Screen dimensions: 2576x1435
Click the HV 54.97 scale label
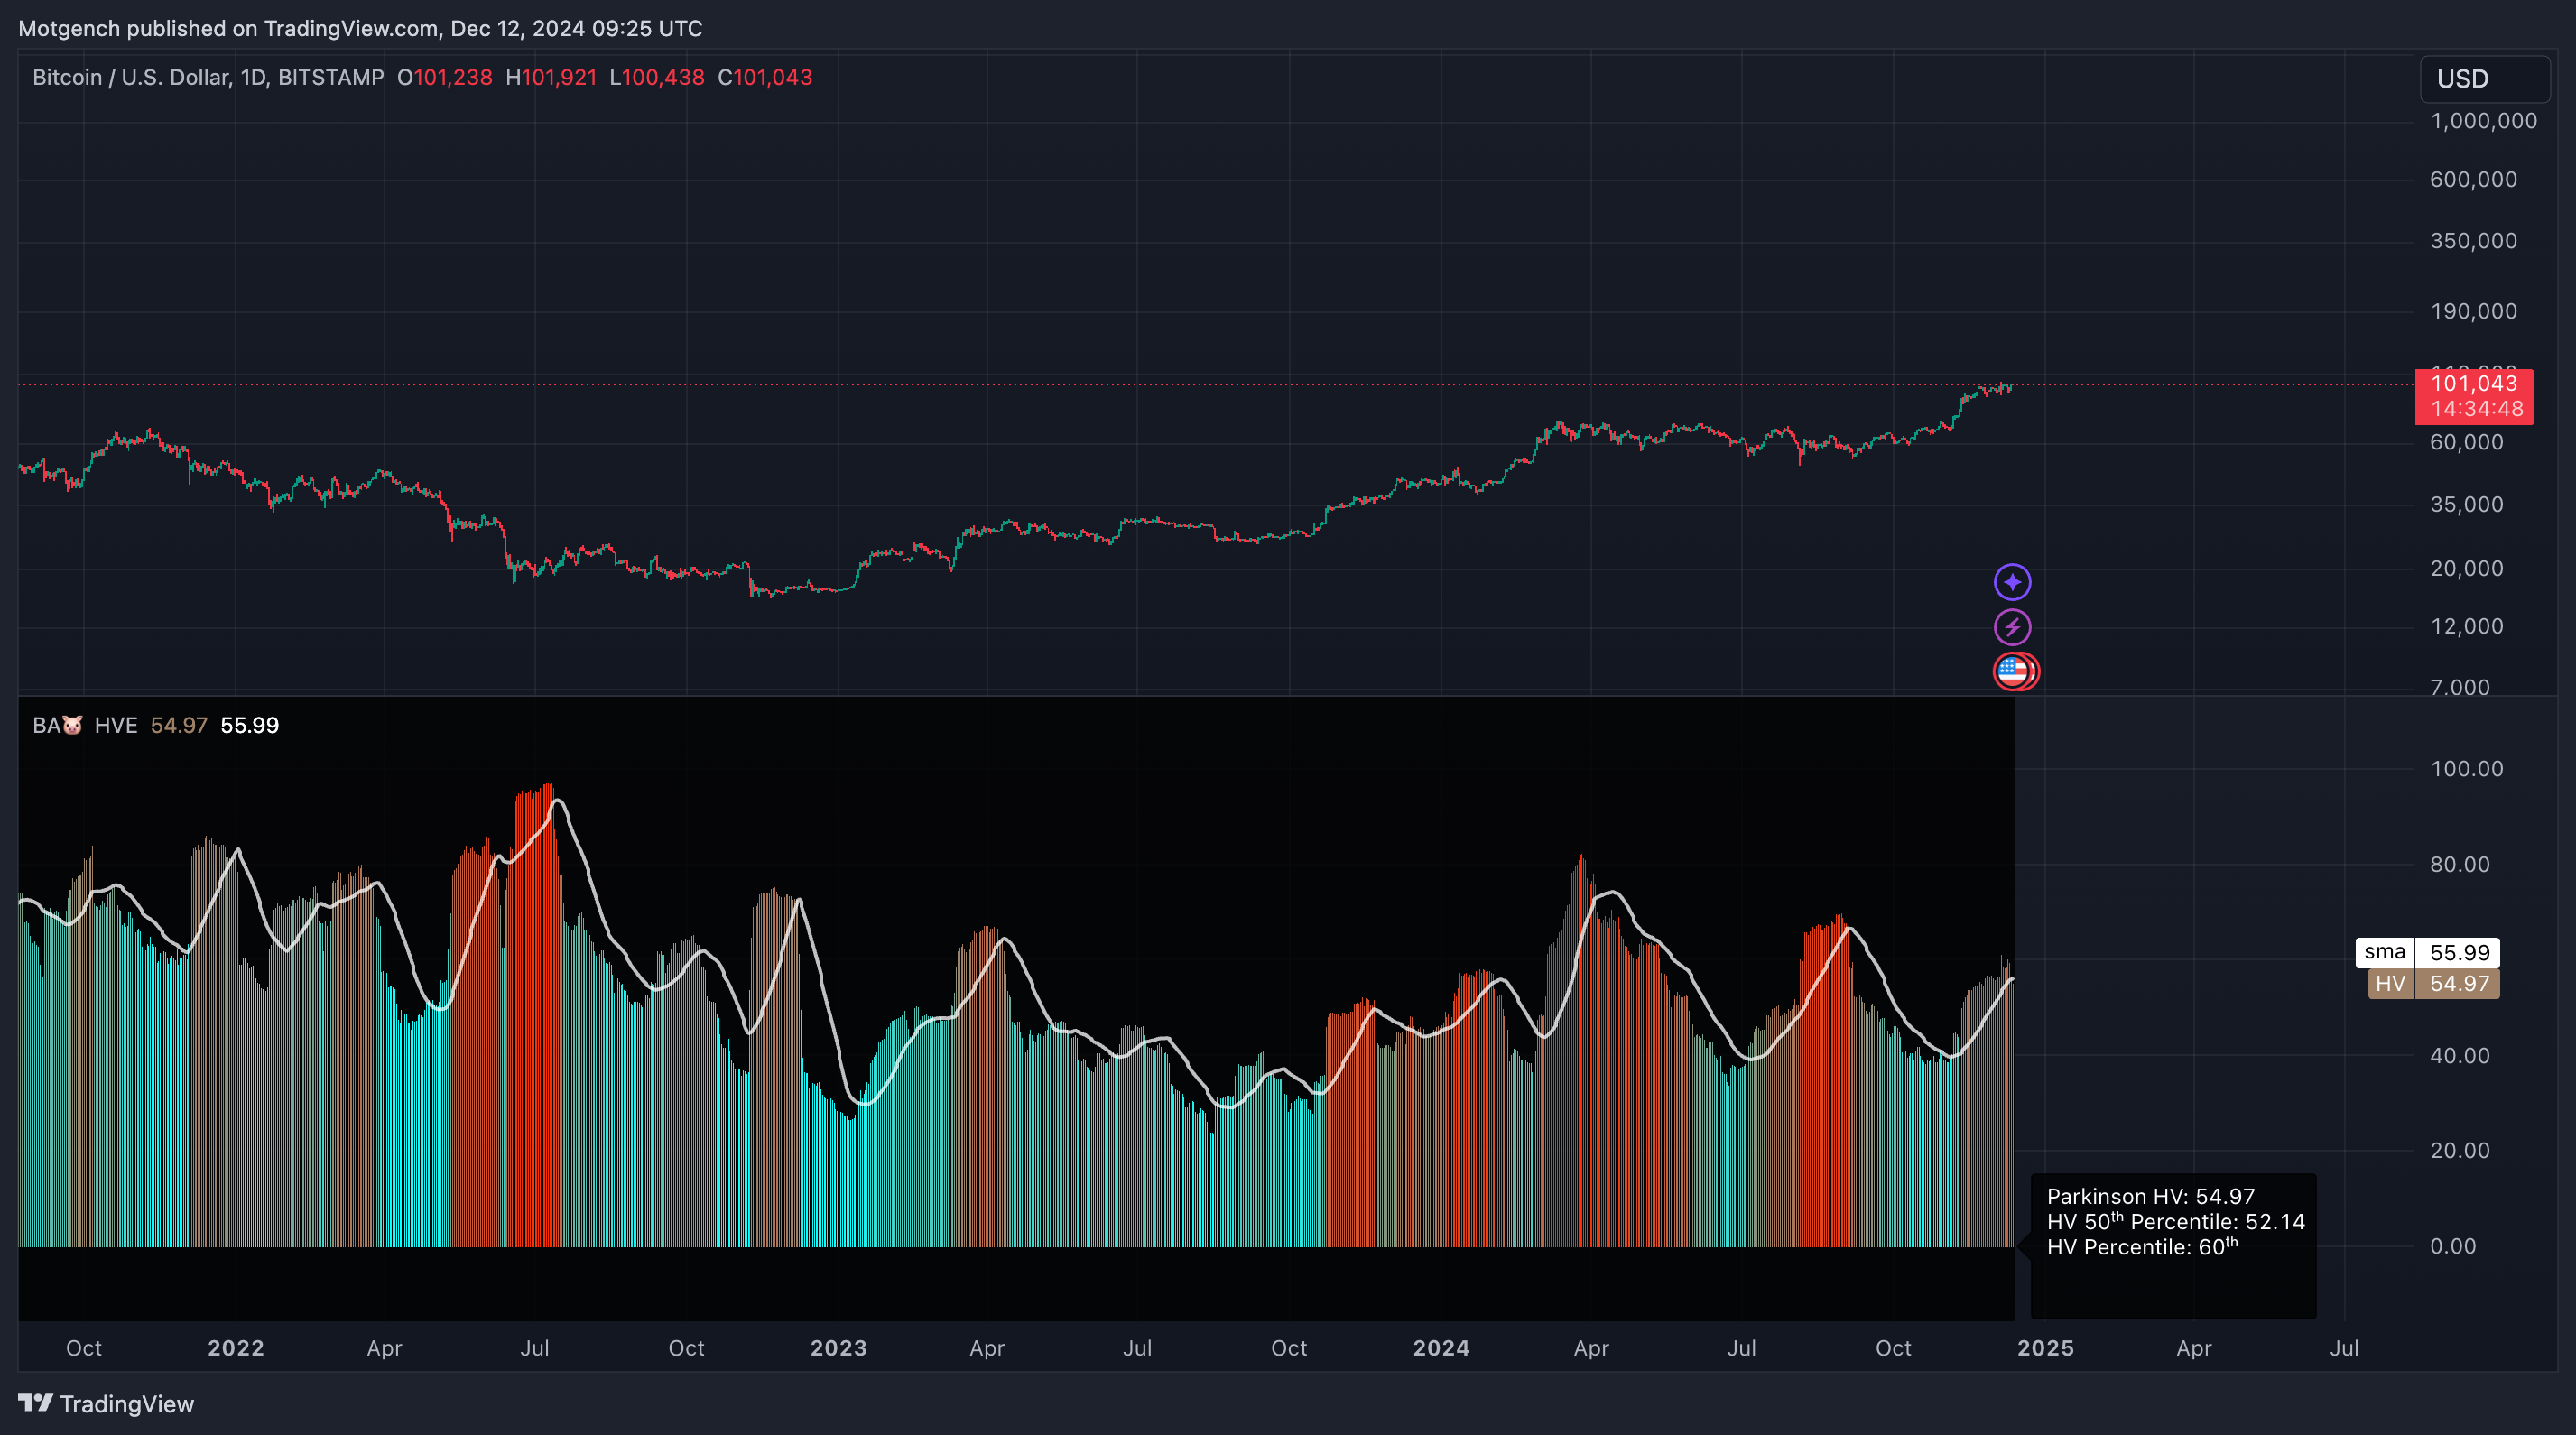[x=2434, y=983]
